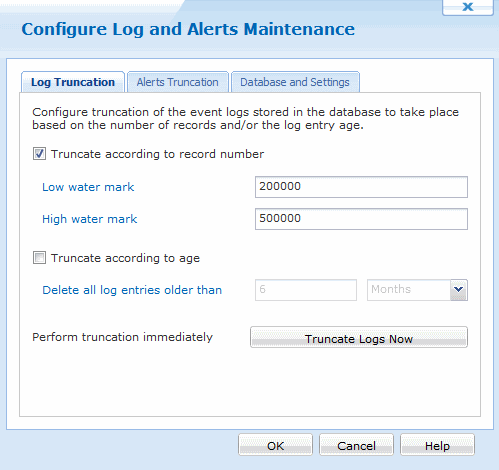The height and width of the screenshot is (470, 499).
Task: Click the log entry age number field
Action: pos(306,290)
